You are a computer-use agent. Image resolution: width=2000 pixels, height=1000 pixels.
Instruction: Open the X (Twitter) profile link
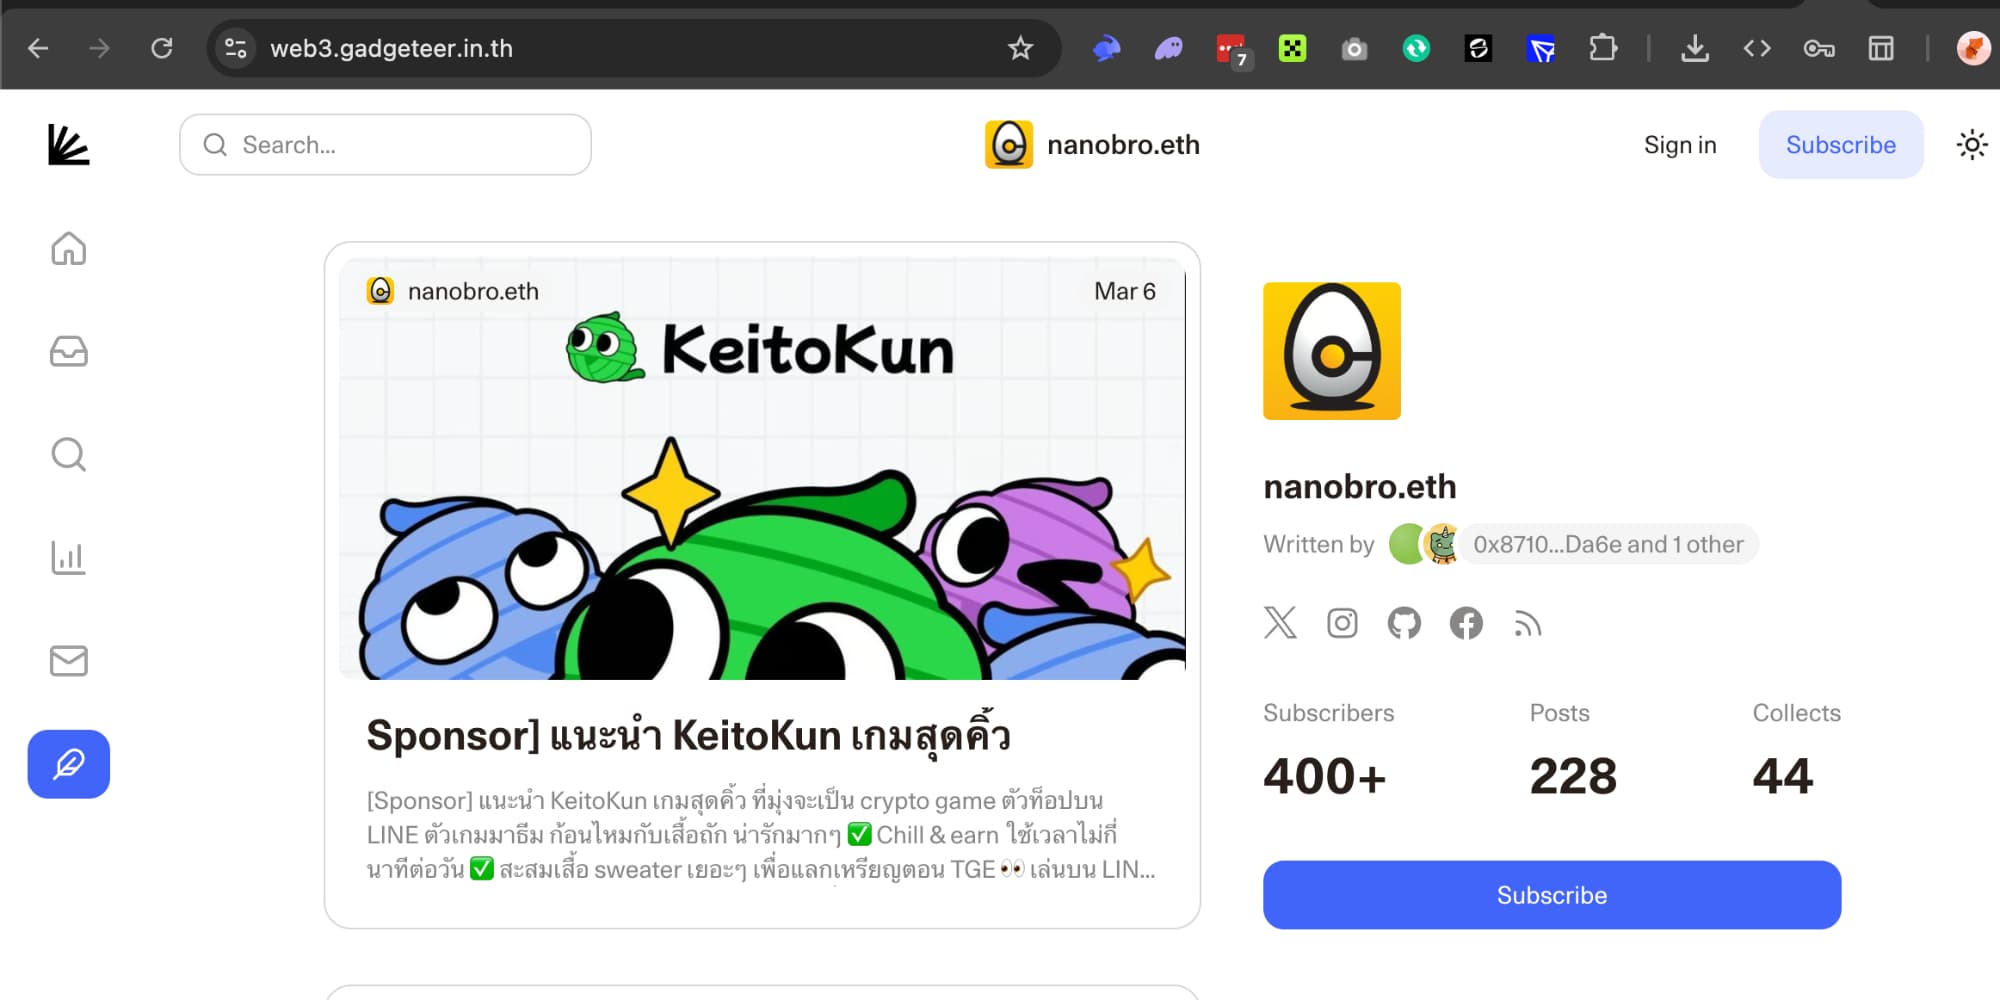pos(1280,623)
